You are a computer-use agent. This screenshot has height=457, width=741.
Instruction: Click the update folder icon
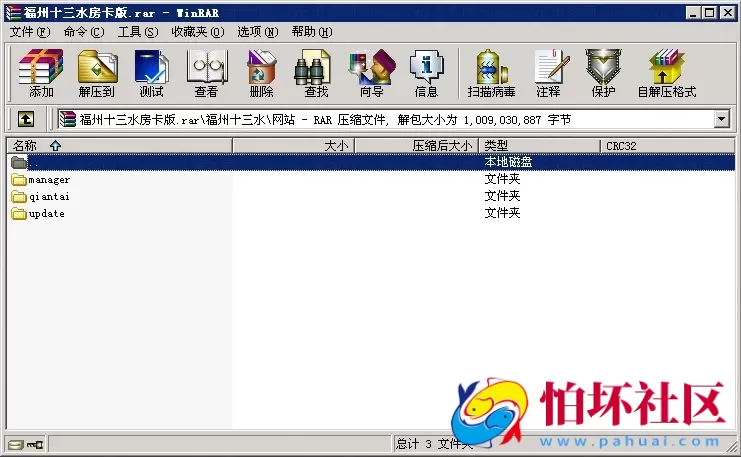click(19, 214)
